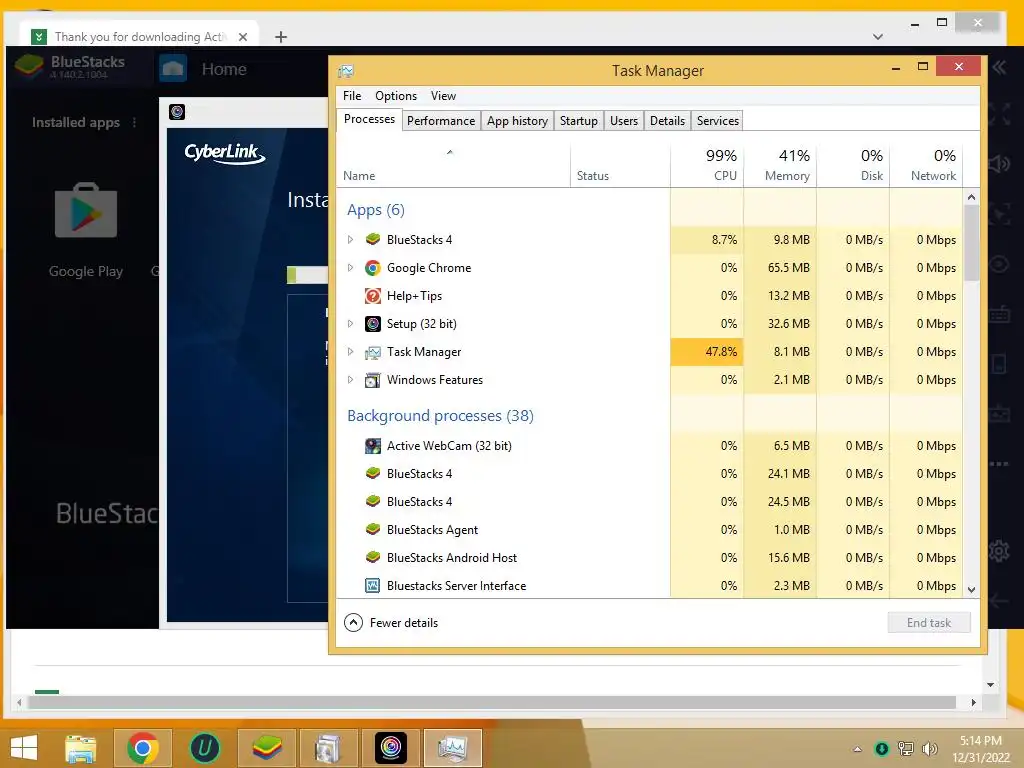Open the green U app on taskbar

pyautogui.click(x=204, y=748)
